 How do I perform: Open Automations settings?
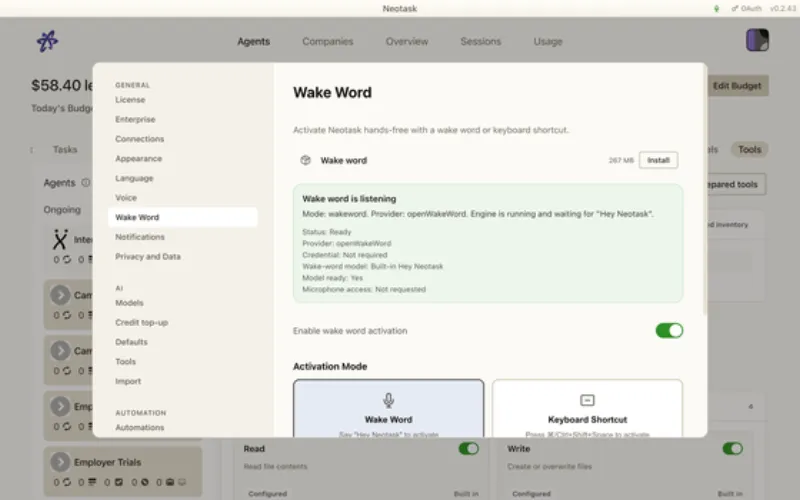click(140, 428)
